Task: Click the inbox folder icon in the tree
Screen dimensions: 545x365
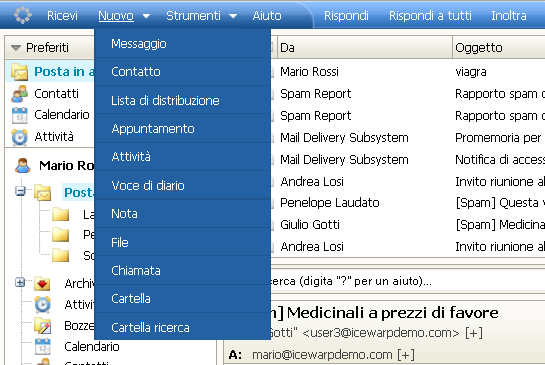Action: [43, 193]
